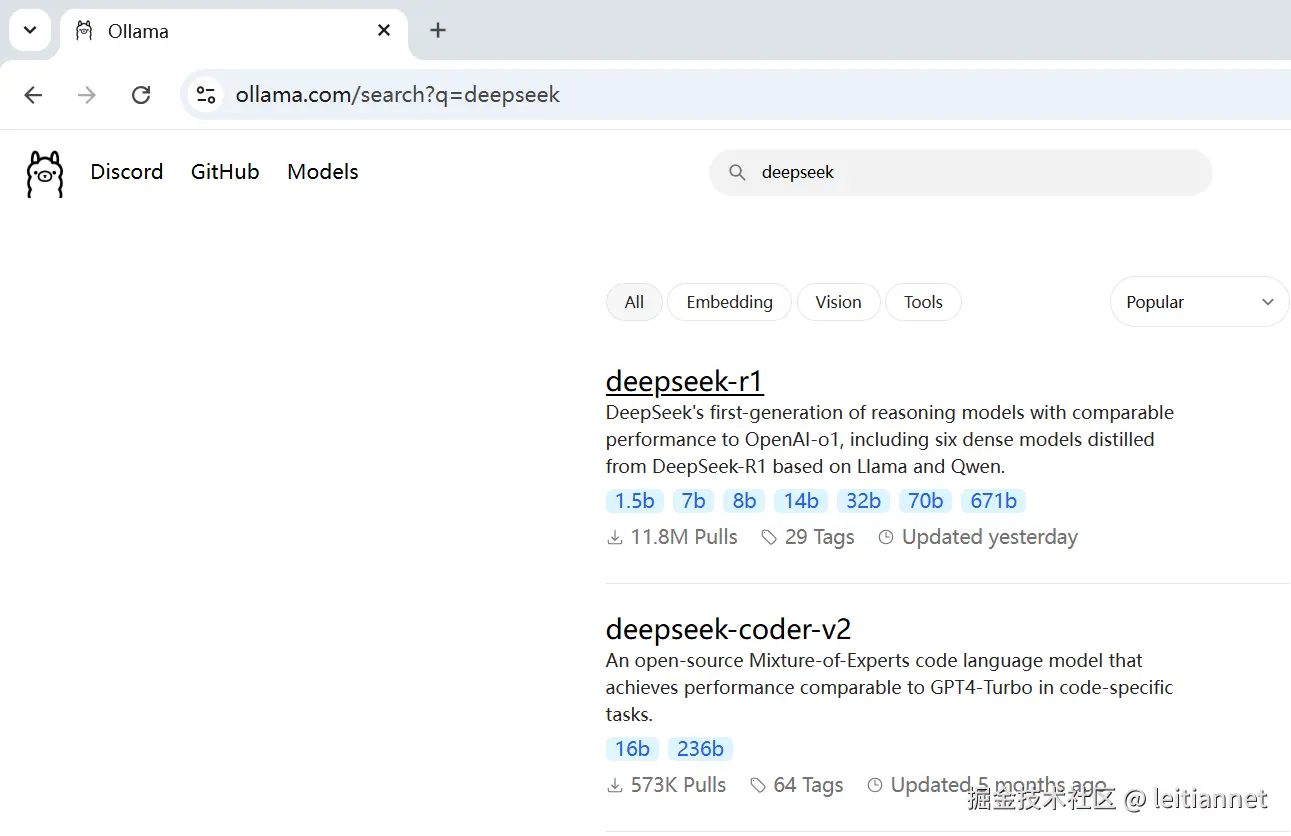Click the '573K Pulls' text
Screen dimensions: 1291x836
[x=679, y=786]
